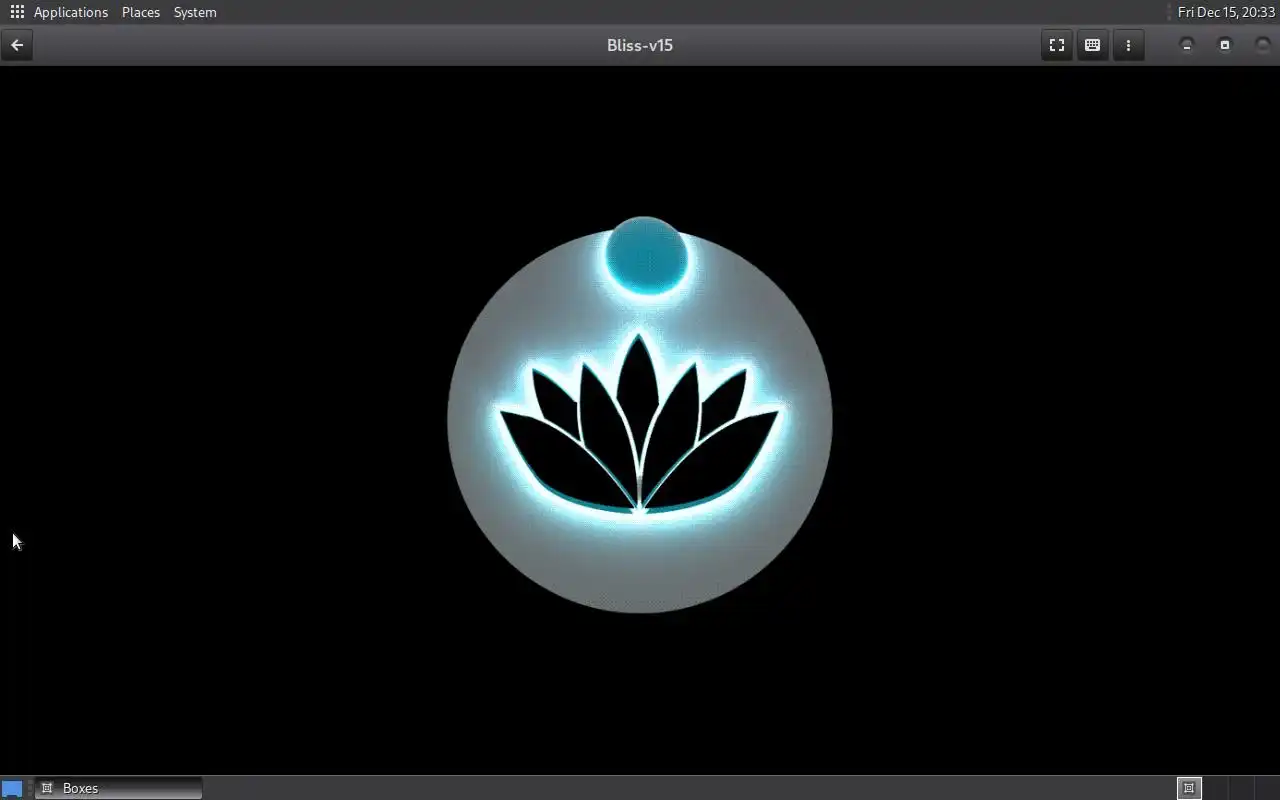
Task: Click the Bliss-v15 window title
Action: (640, 45)
